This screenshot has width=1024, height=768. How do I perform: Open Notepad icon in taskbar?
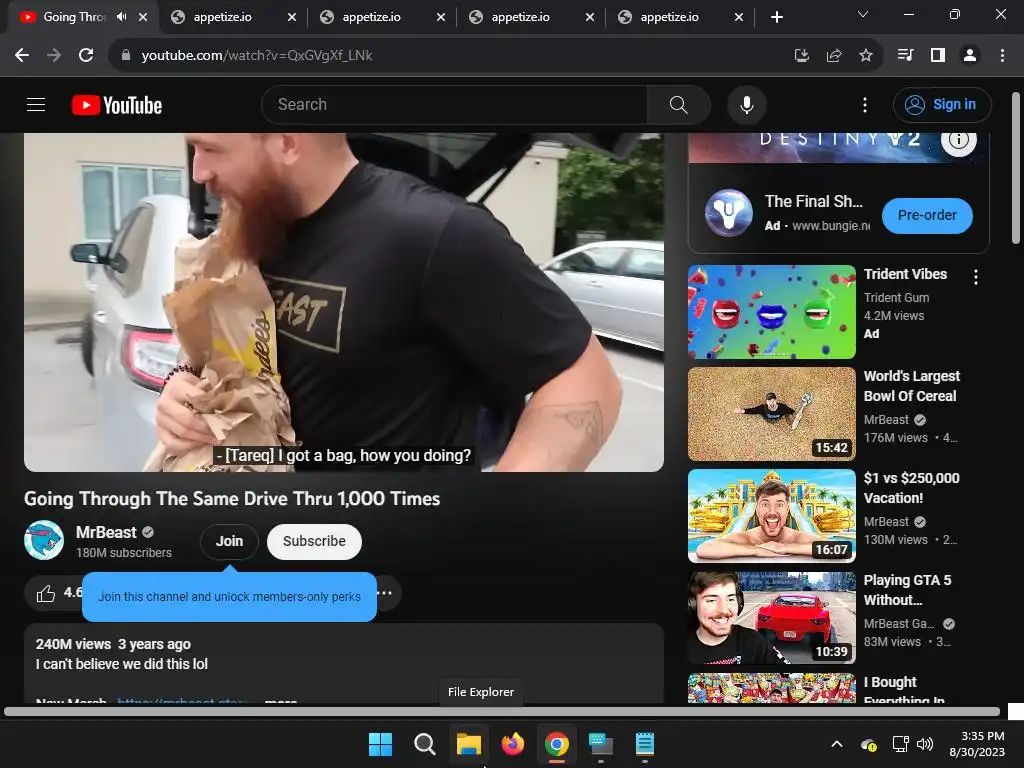click(645, 744)
